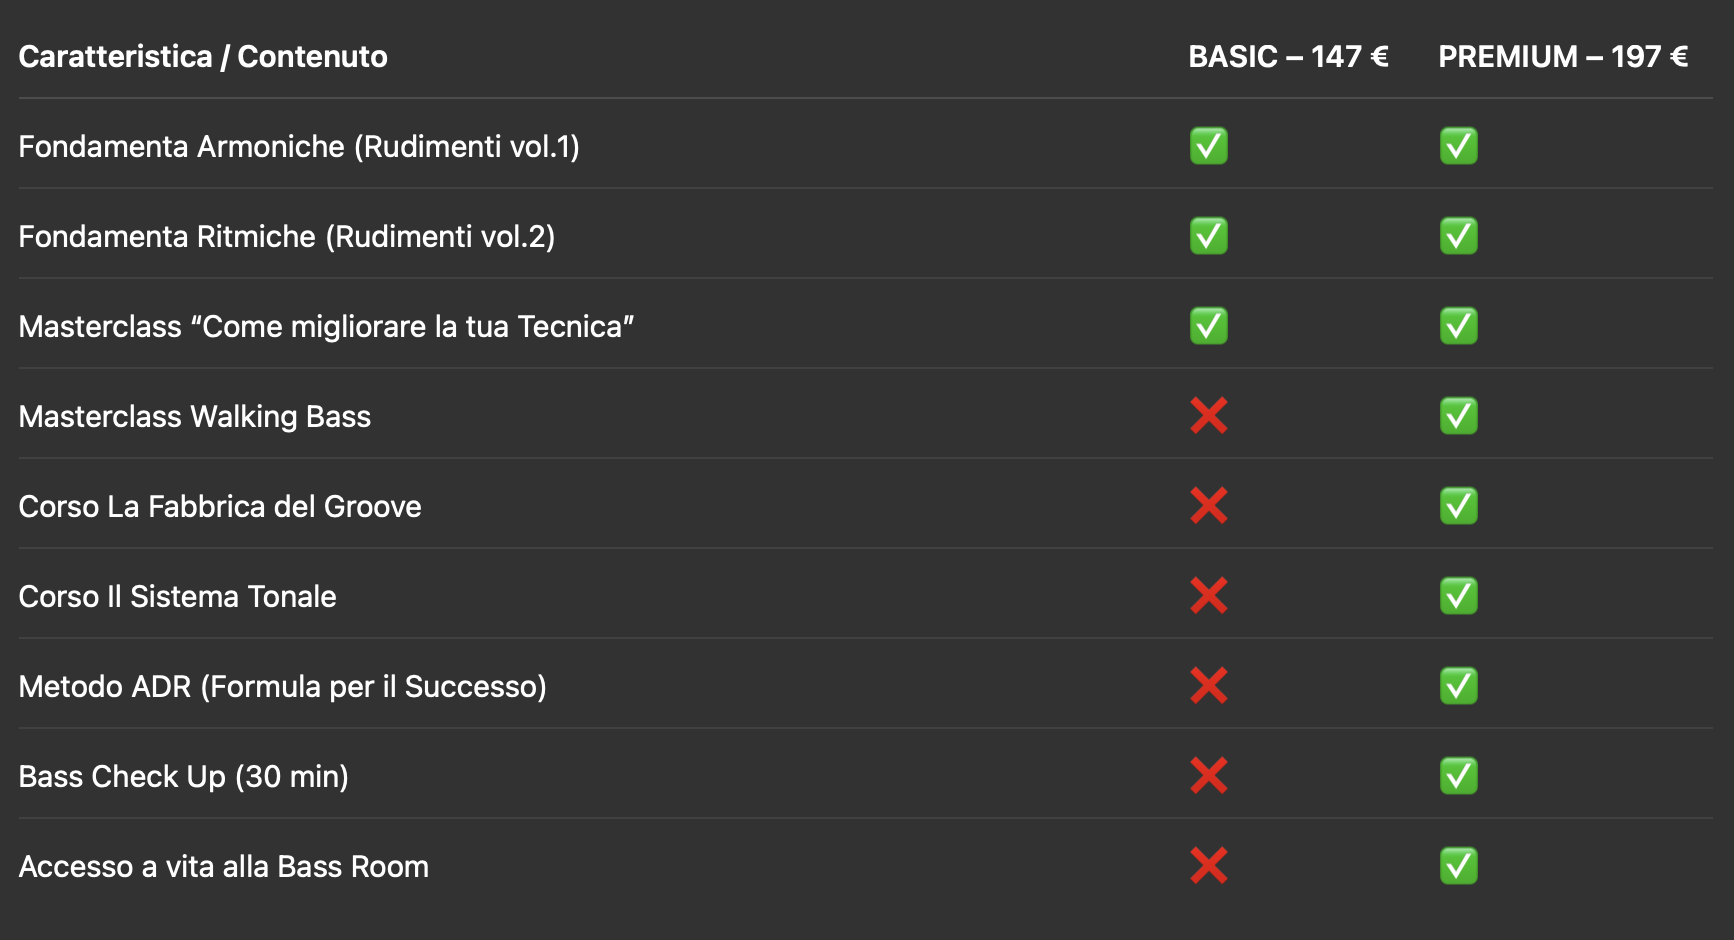Viewport: 1734px width, 940px height.
Task: Click red X for Accesso a vita alla Bass Room
Action: (1209, 866)
